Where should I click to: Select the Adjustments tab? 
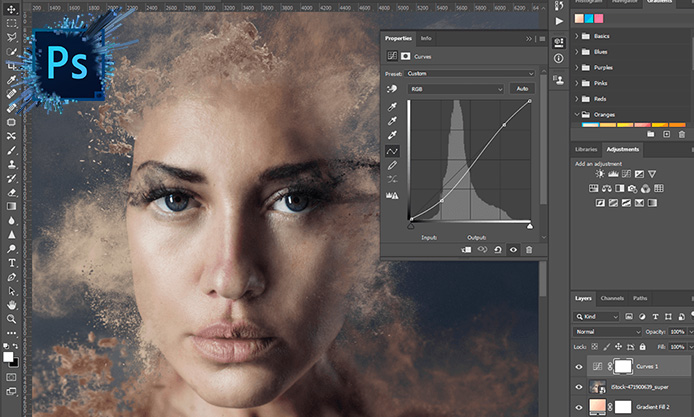(x=623, y=150)
